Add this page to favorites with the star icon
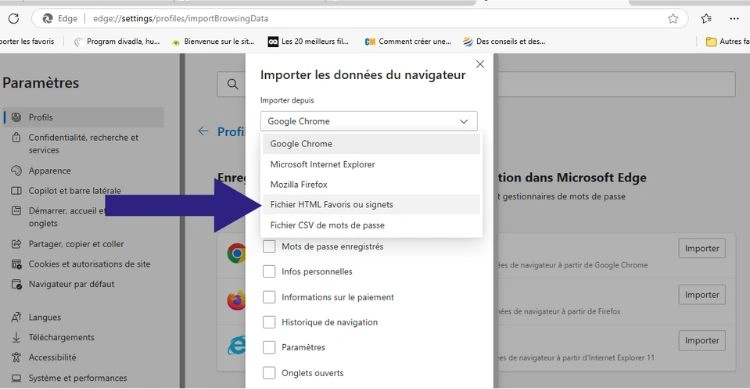 673,19
